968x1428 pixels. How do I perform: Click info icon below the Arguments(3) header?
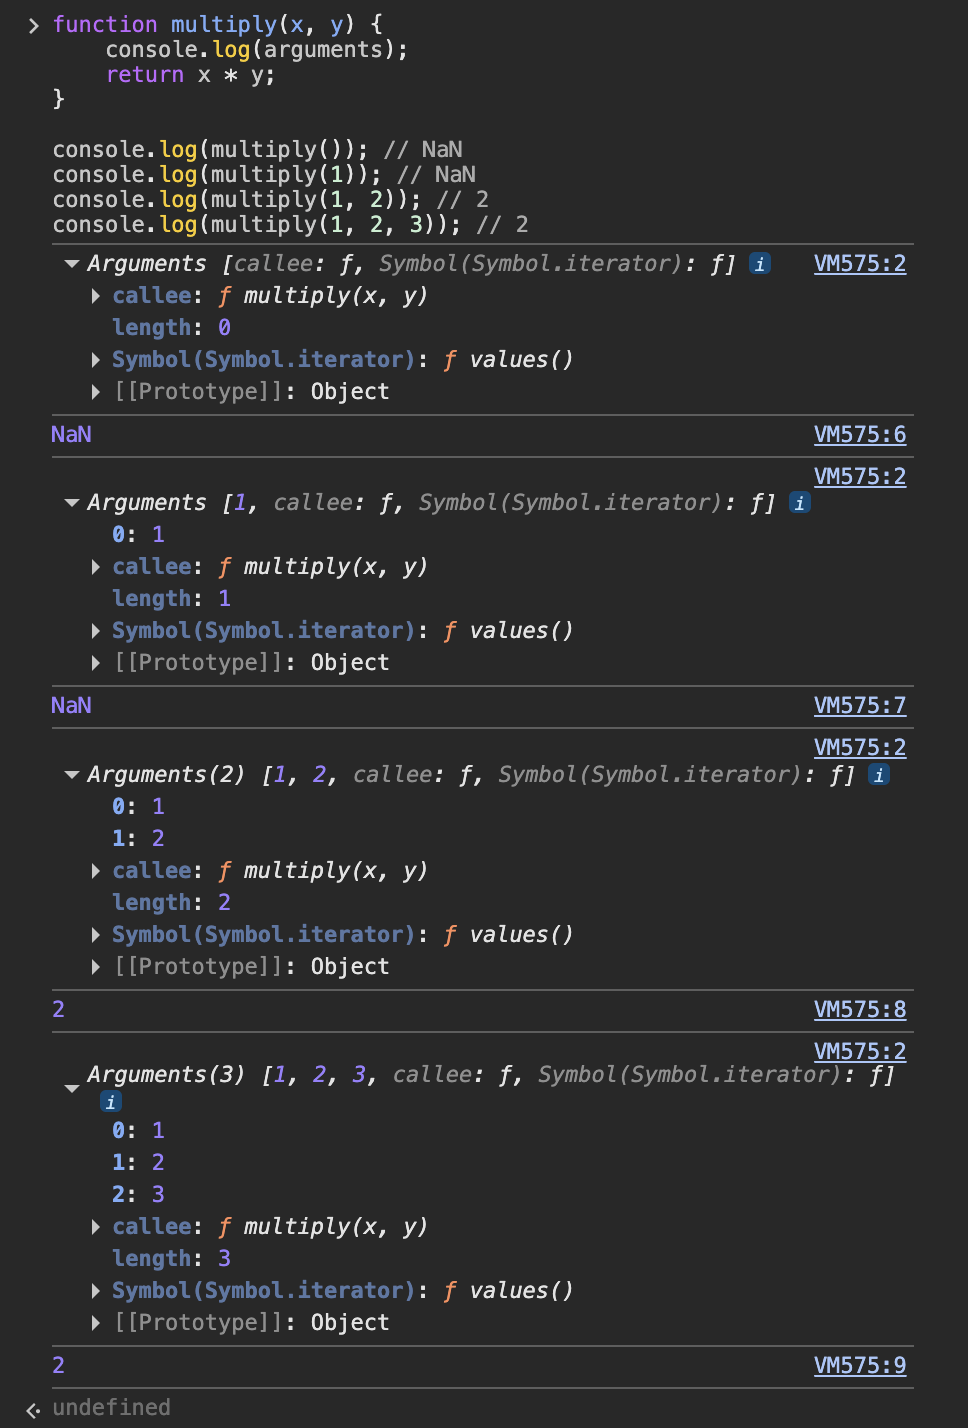[111, 1101]
